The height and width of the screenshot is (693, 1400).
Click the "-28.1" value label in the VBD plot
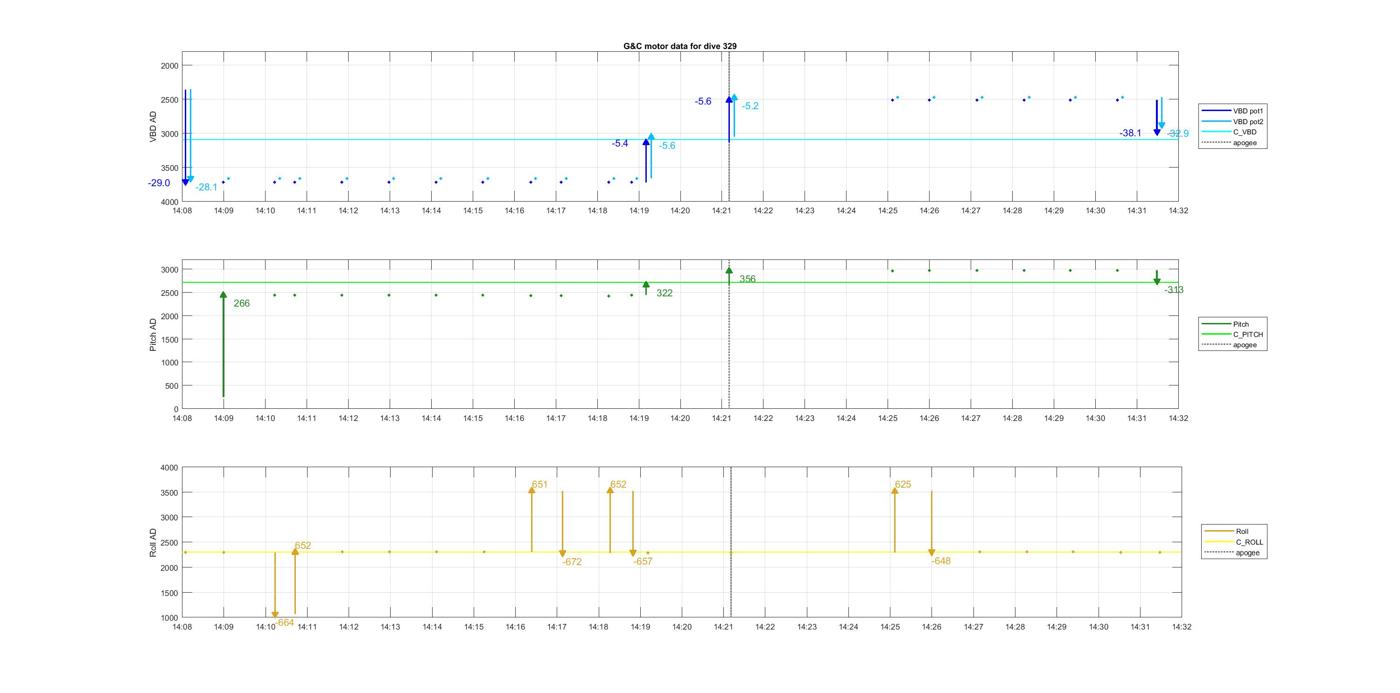point(206,187)
